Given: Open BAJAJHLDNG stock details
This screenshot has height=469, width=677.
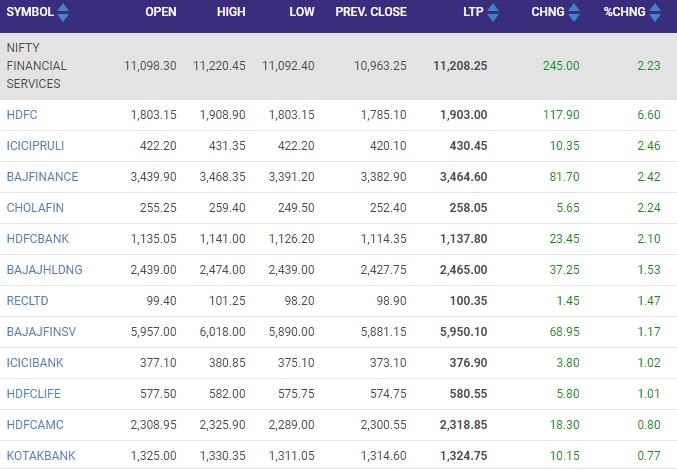Looking at the screenshot, I should tap(44, 270).
